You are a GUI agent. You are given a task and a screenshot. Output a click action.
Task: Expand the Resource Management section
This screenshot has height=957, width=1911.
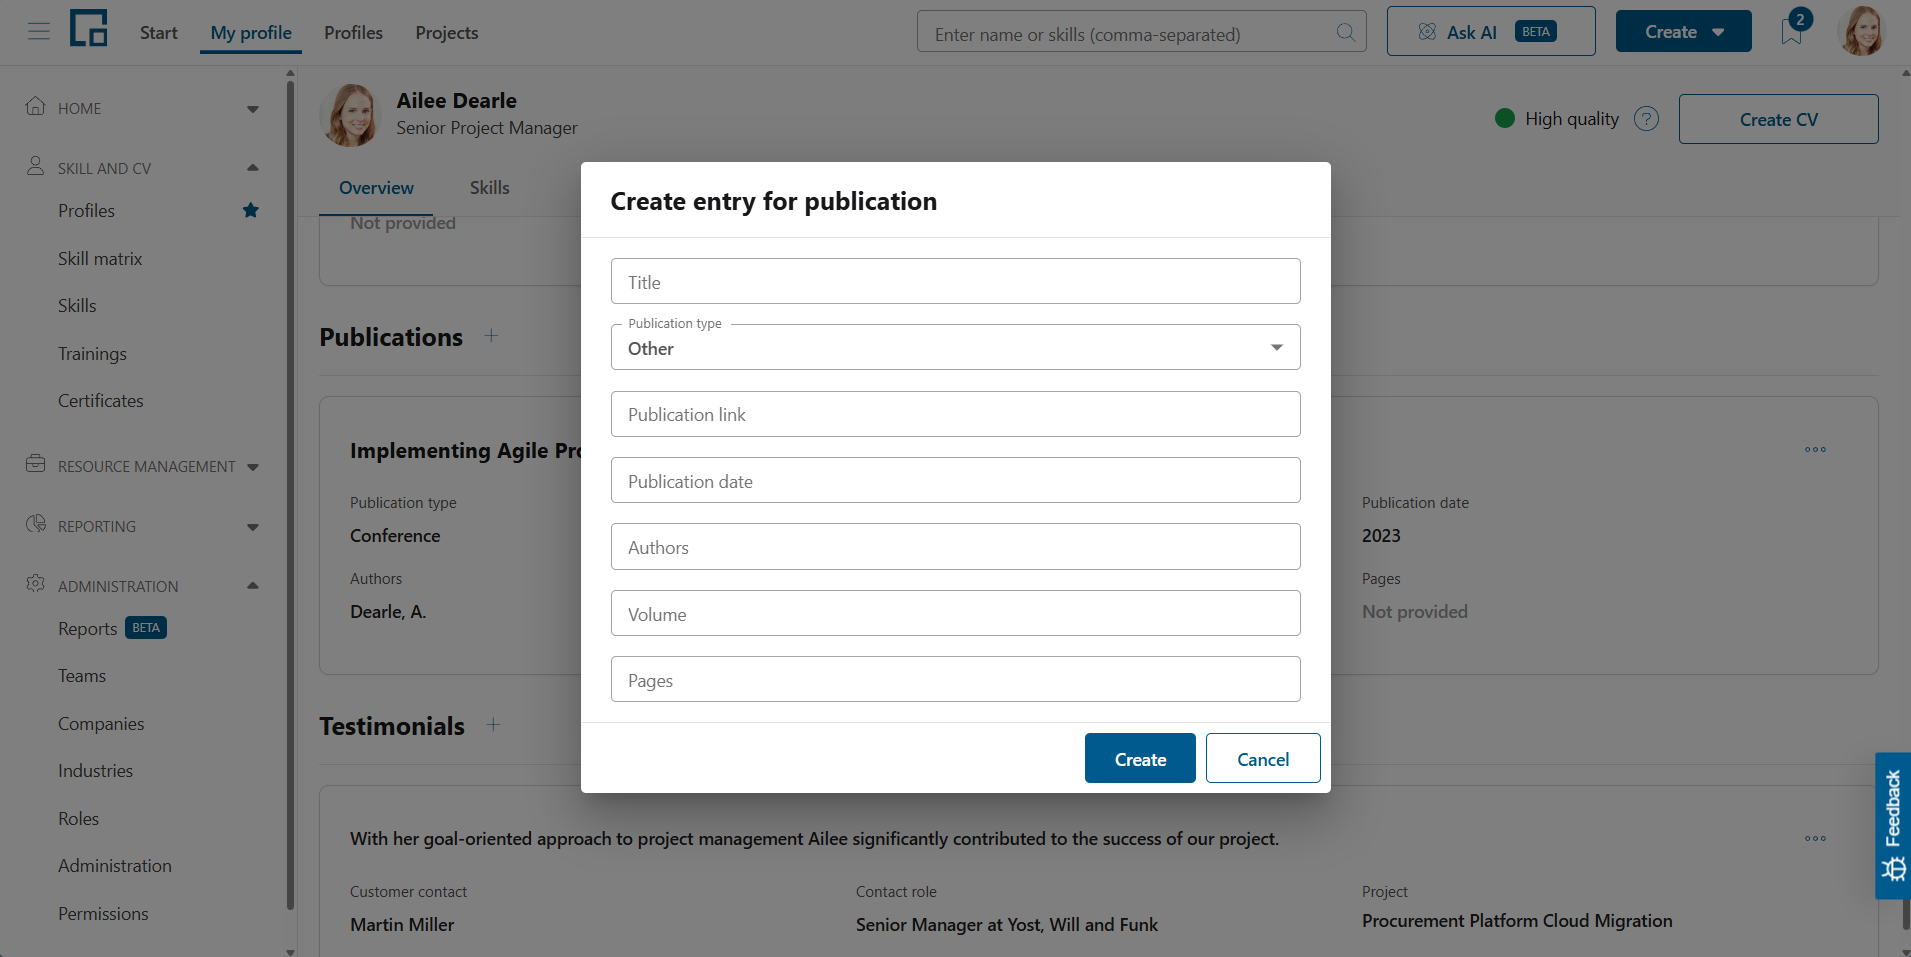(253, 467)
